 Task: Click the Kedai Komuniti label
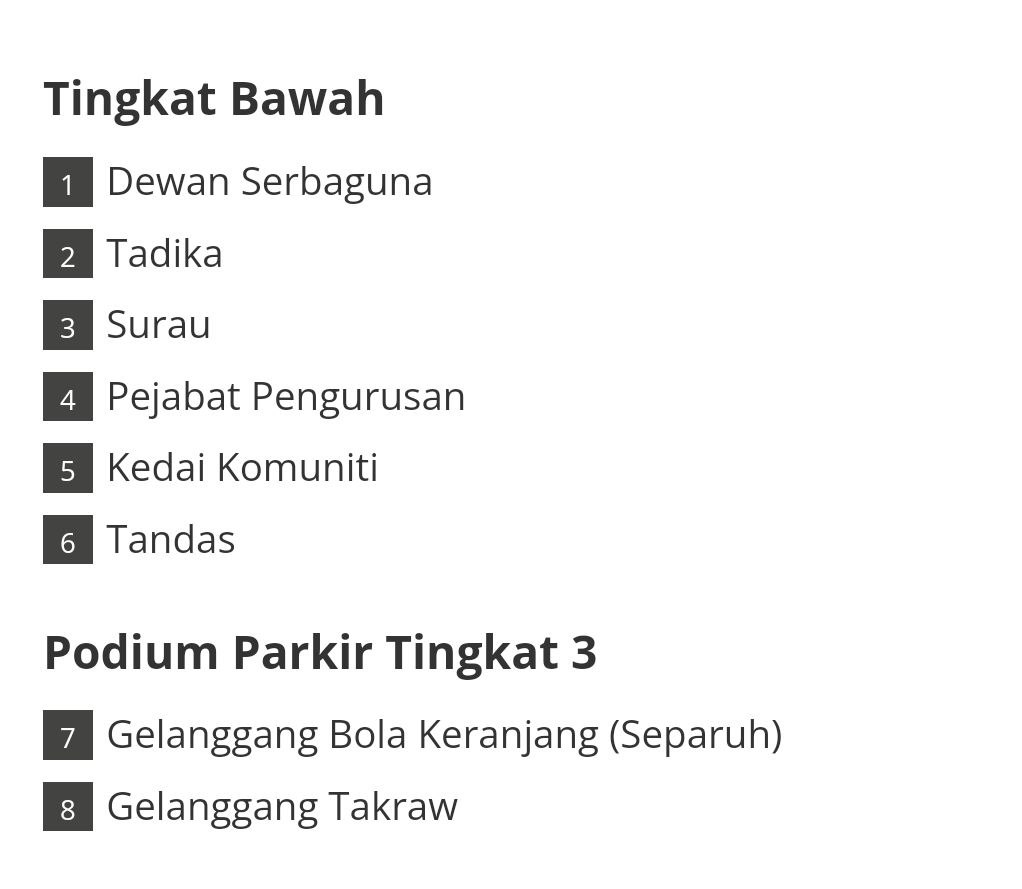(x=243, y=468)
